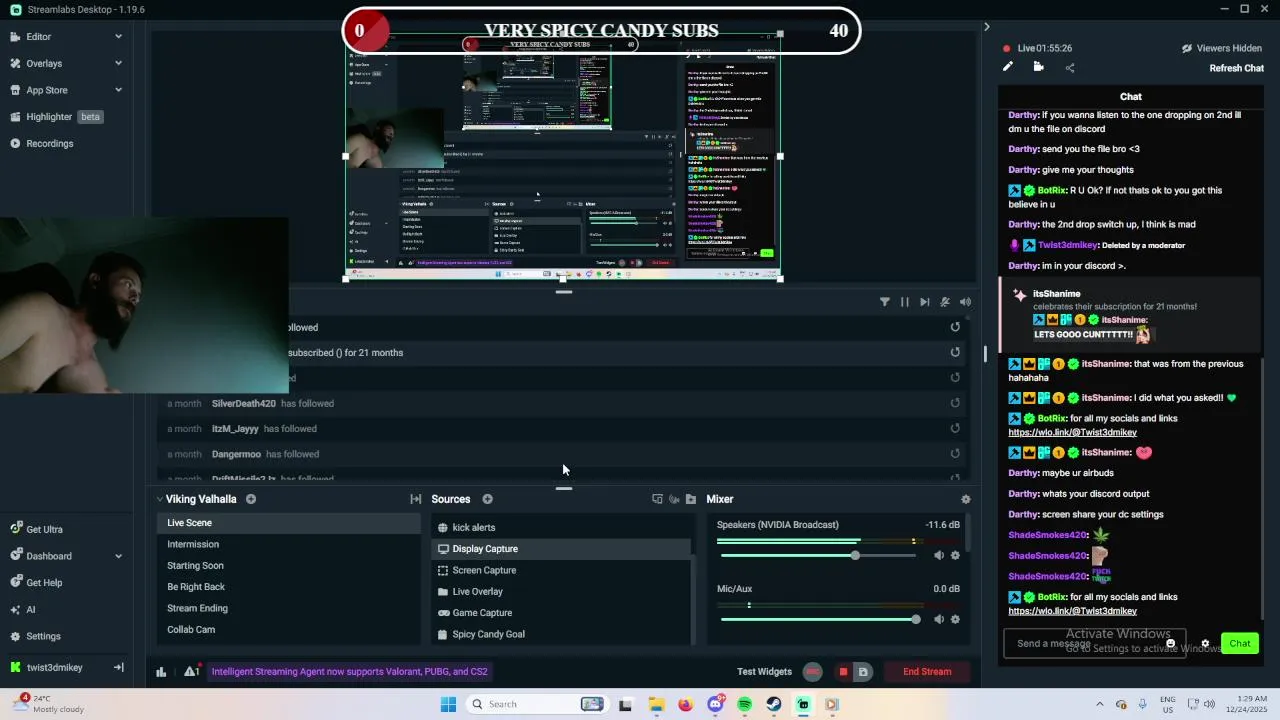1280x720 pixels.
Task: Open the notifications warning icon
Action: tap(191, 672)
